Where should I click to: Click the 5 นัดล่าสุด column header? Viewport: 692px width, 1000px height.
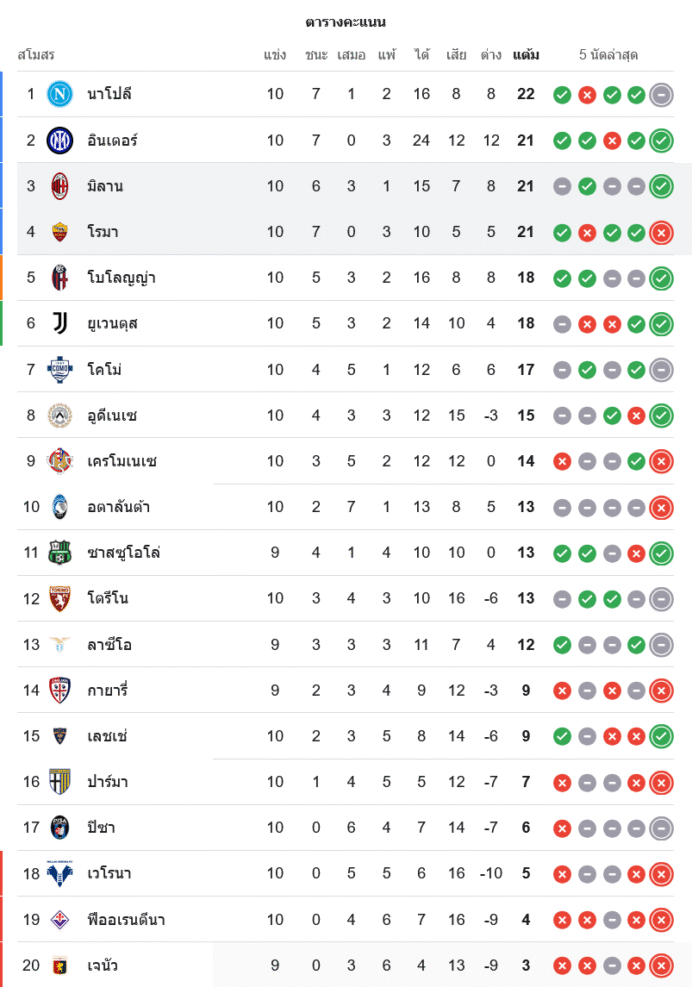click(608, 55)
